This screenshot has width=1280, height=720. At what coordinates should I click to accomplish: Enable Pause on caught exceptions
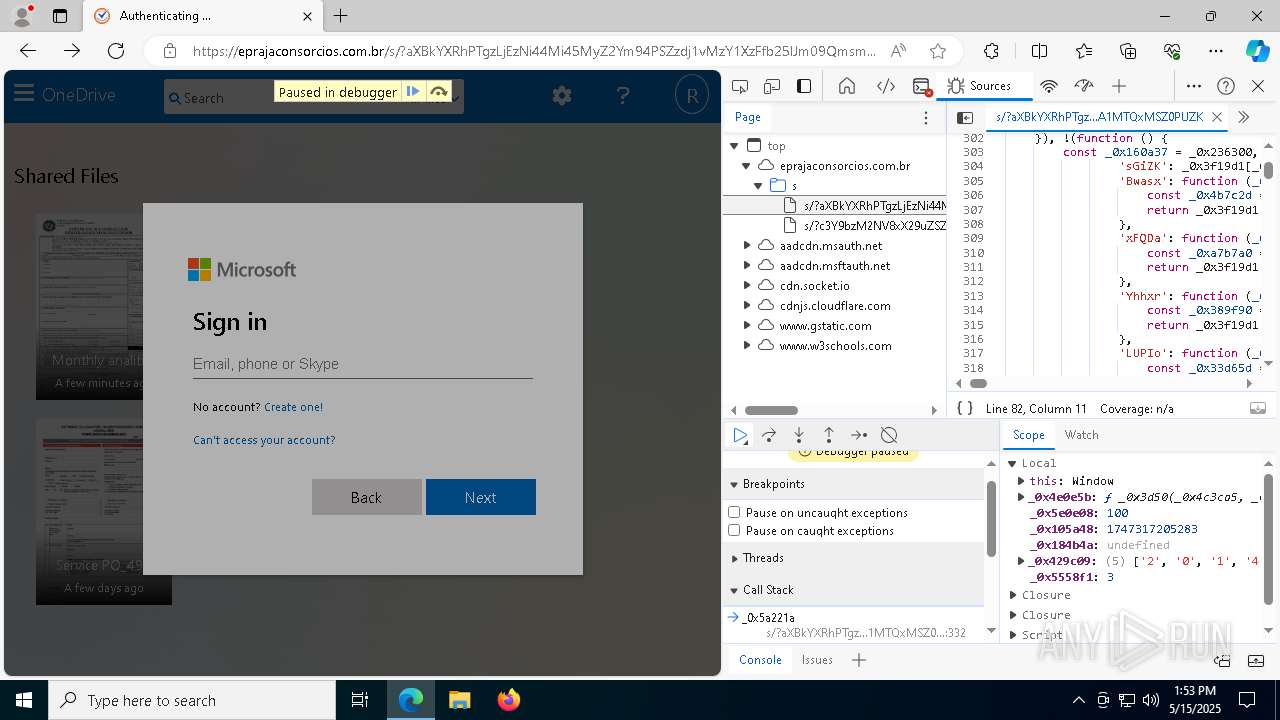click(734, 530)
